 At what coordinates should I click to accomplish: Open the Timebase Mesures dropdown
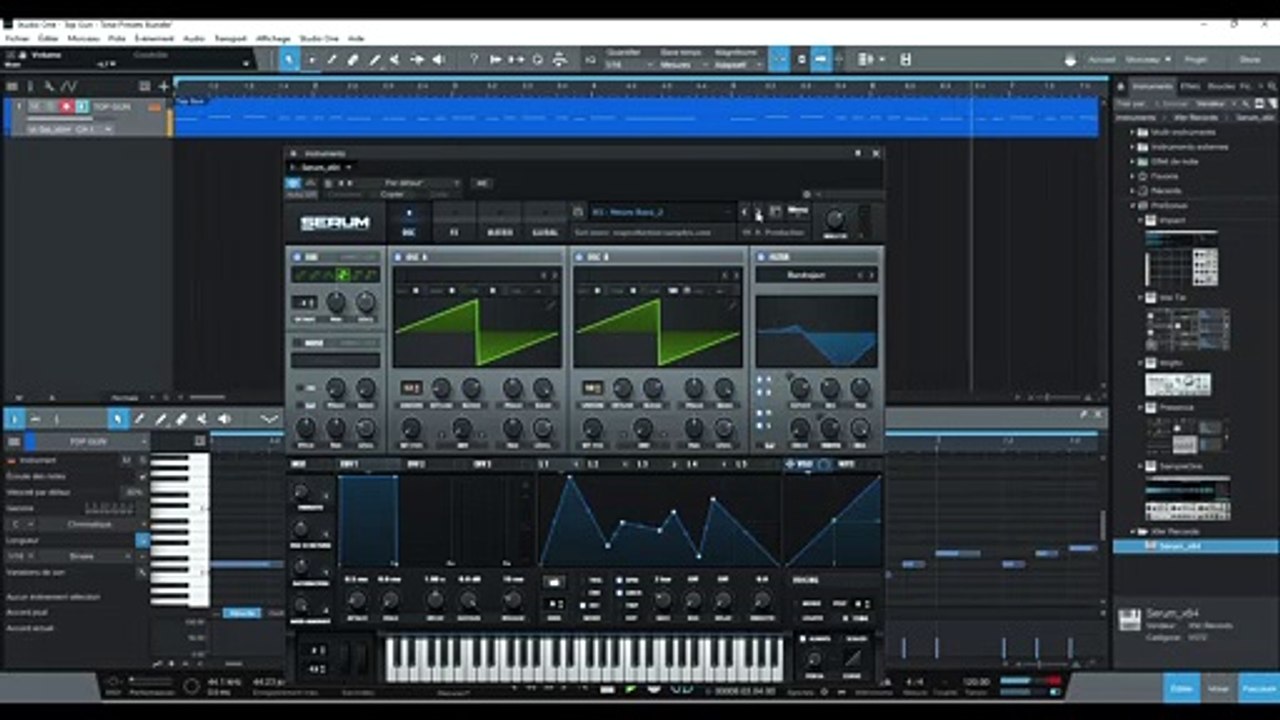685,65
